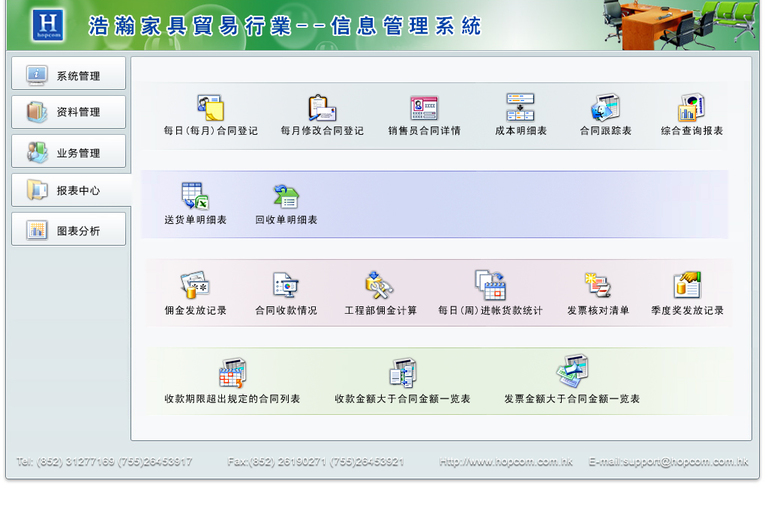
Task: Click the 成本明细表 icon
Action: 520,108
